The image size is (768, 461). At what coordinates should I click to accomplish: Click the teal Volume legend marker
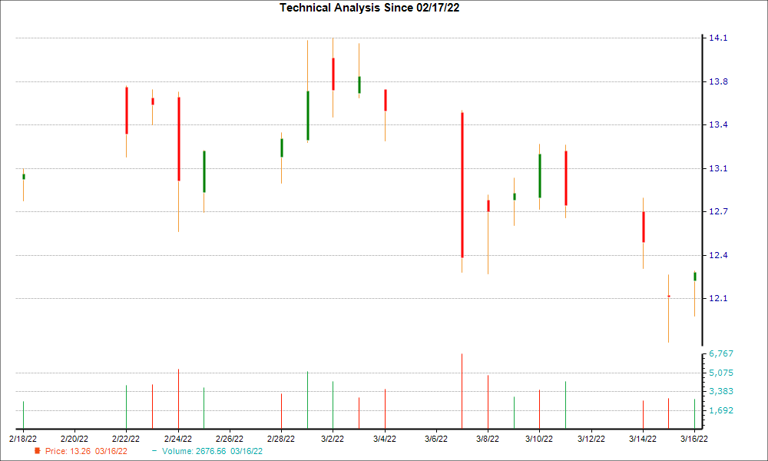pos(155,451)
